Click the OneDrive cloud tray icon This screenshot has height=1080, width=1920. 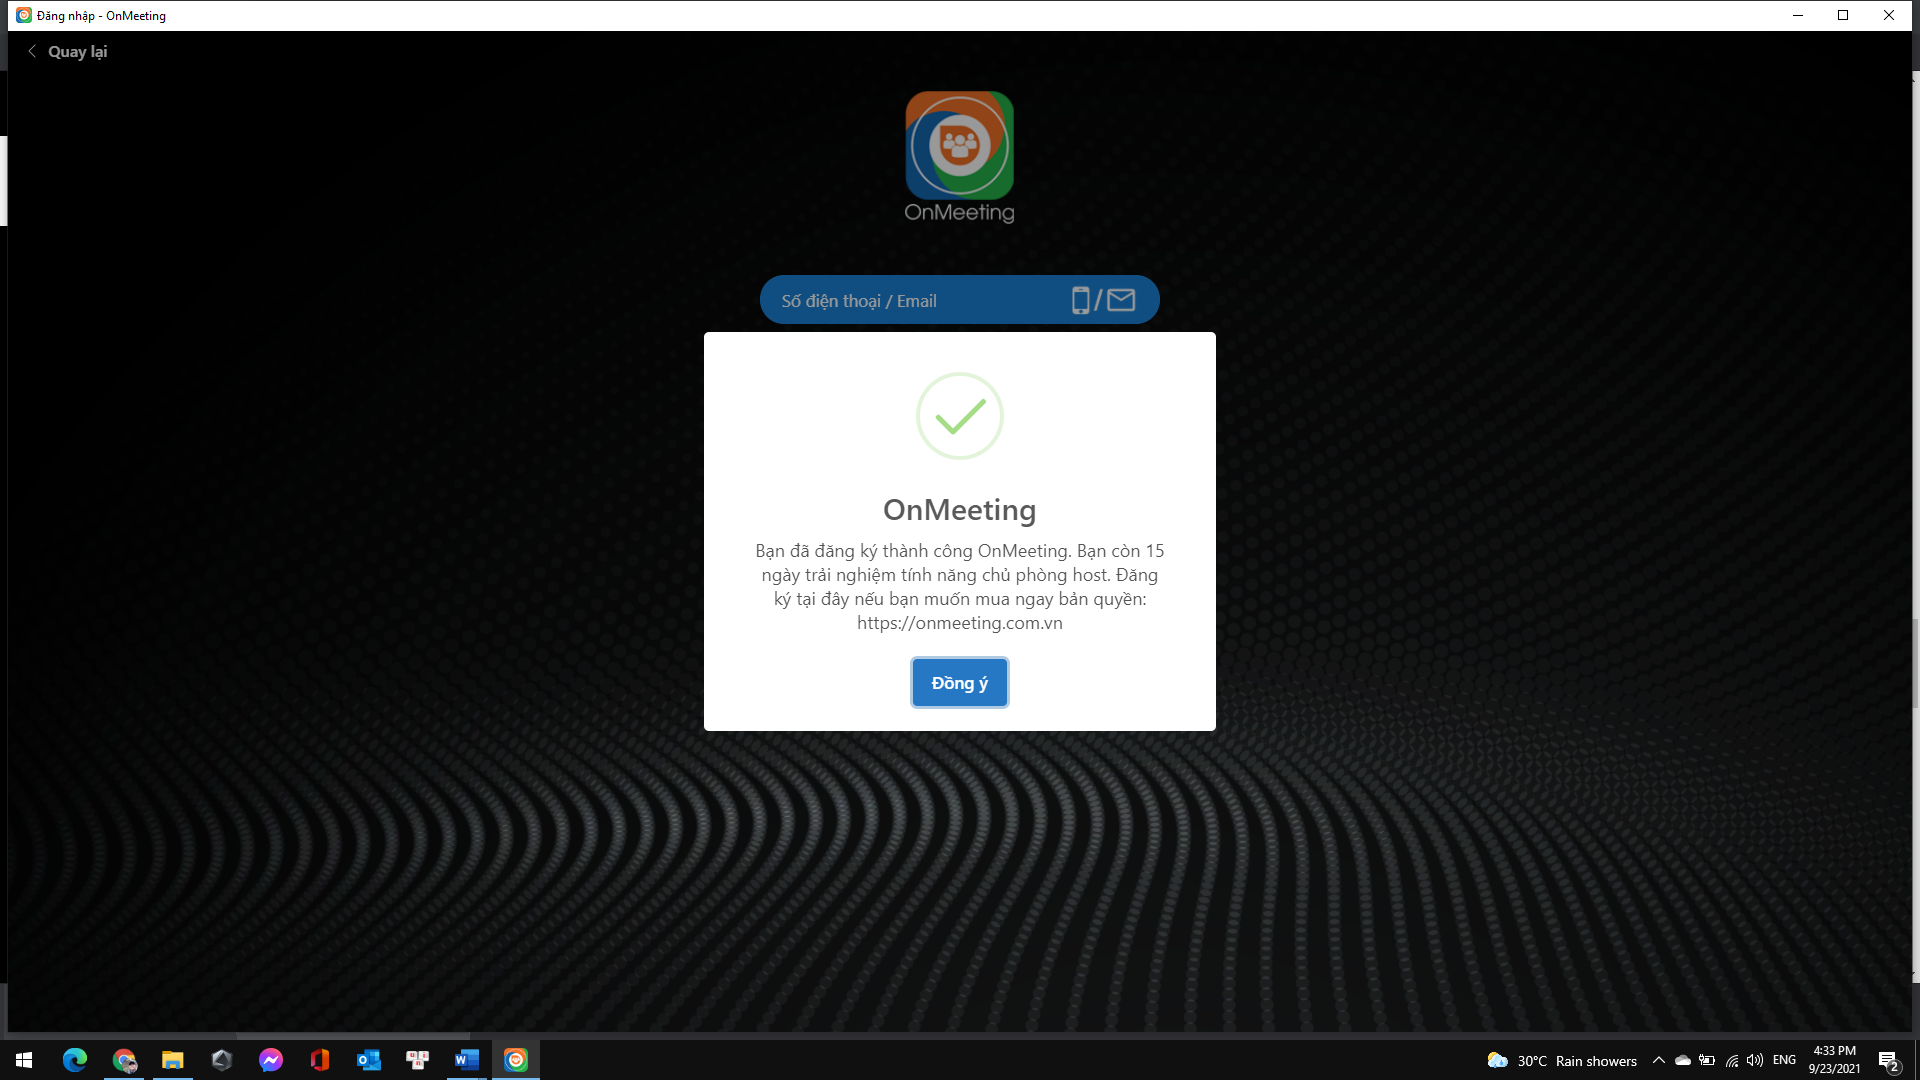pos(1683,1060)
